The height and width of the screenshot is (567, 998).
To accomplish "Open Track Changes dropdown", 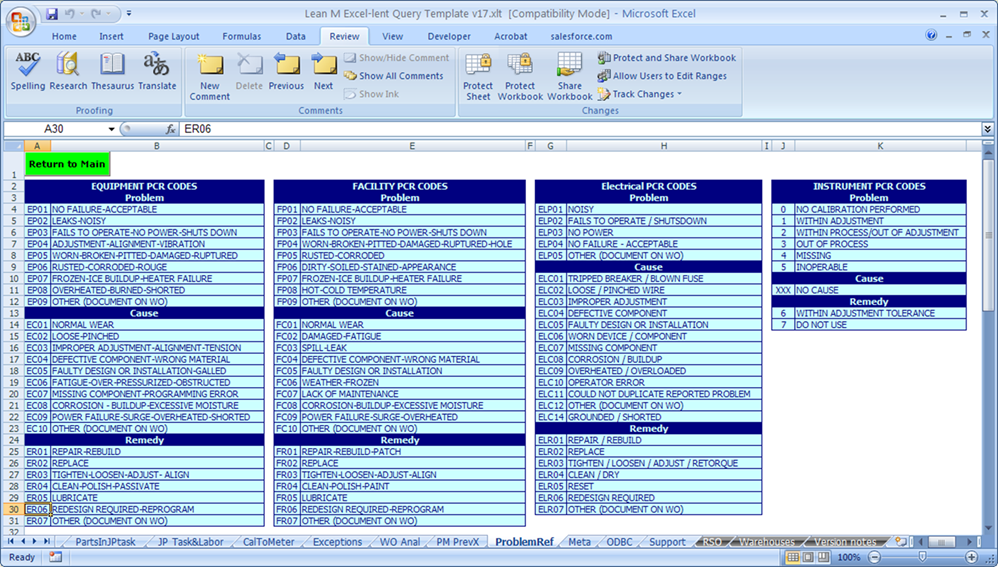I will tap(640, 94).
